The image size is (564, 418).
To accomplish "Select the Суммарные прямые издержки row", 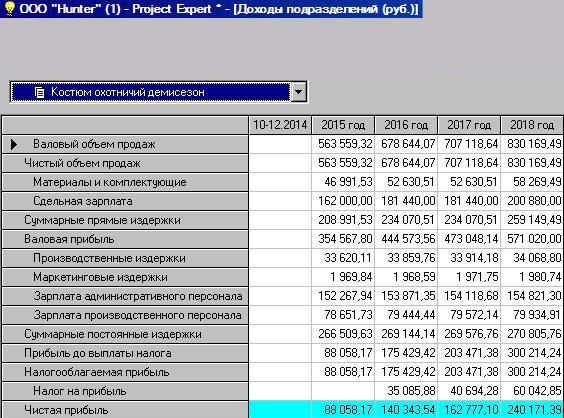I will [125, 220].
